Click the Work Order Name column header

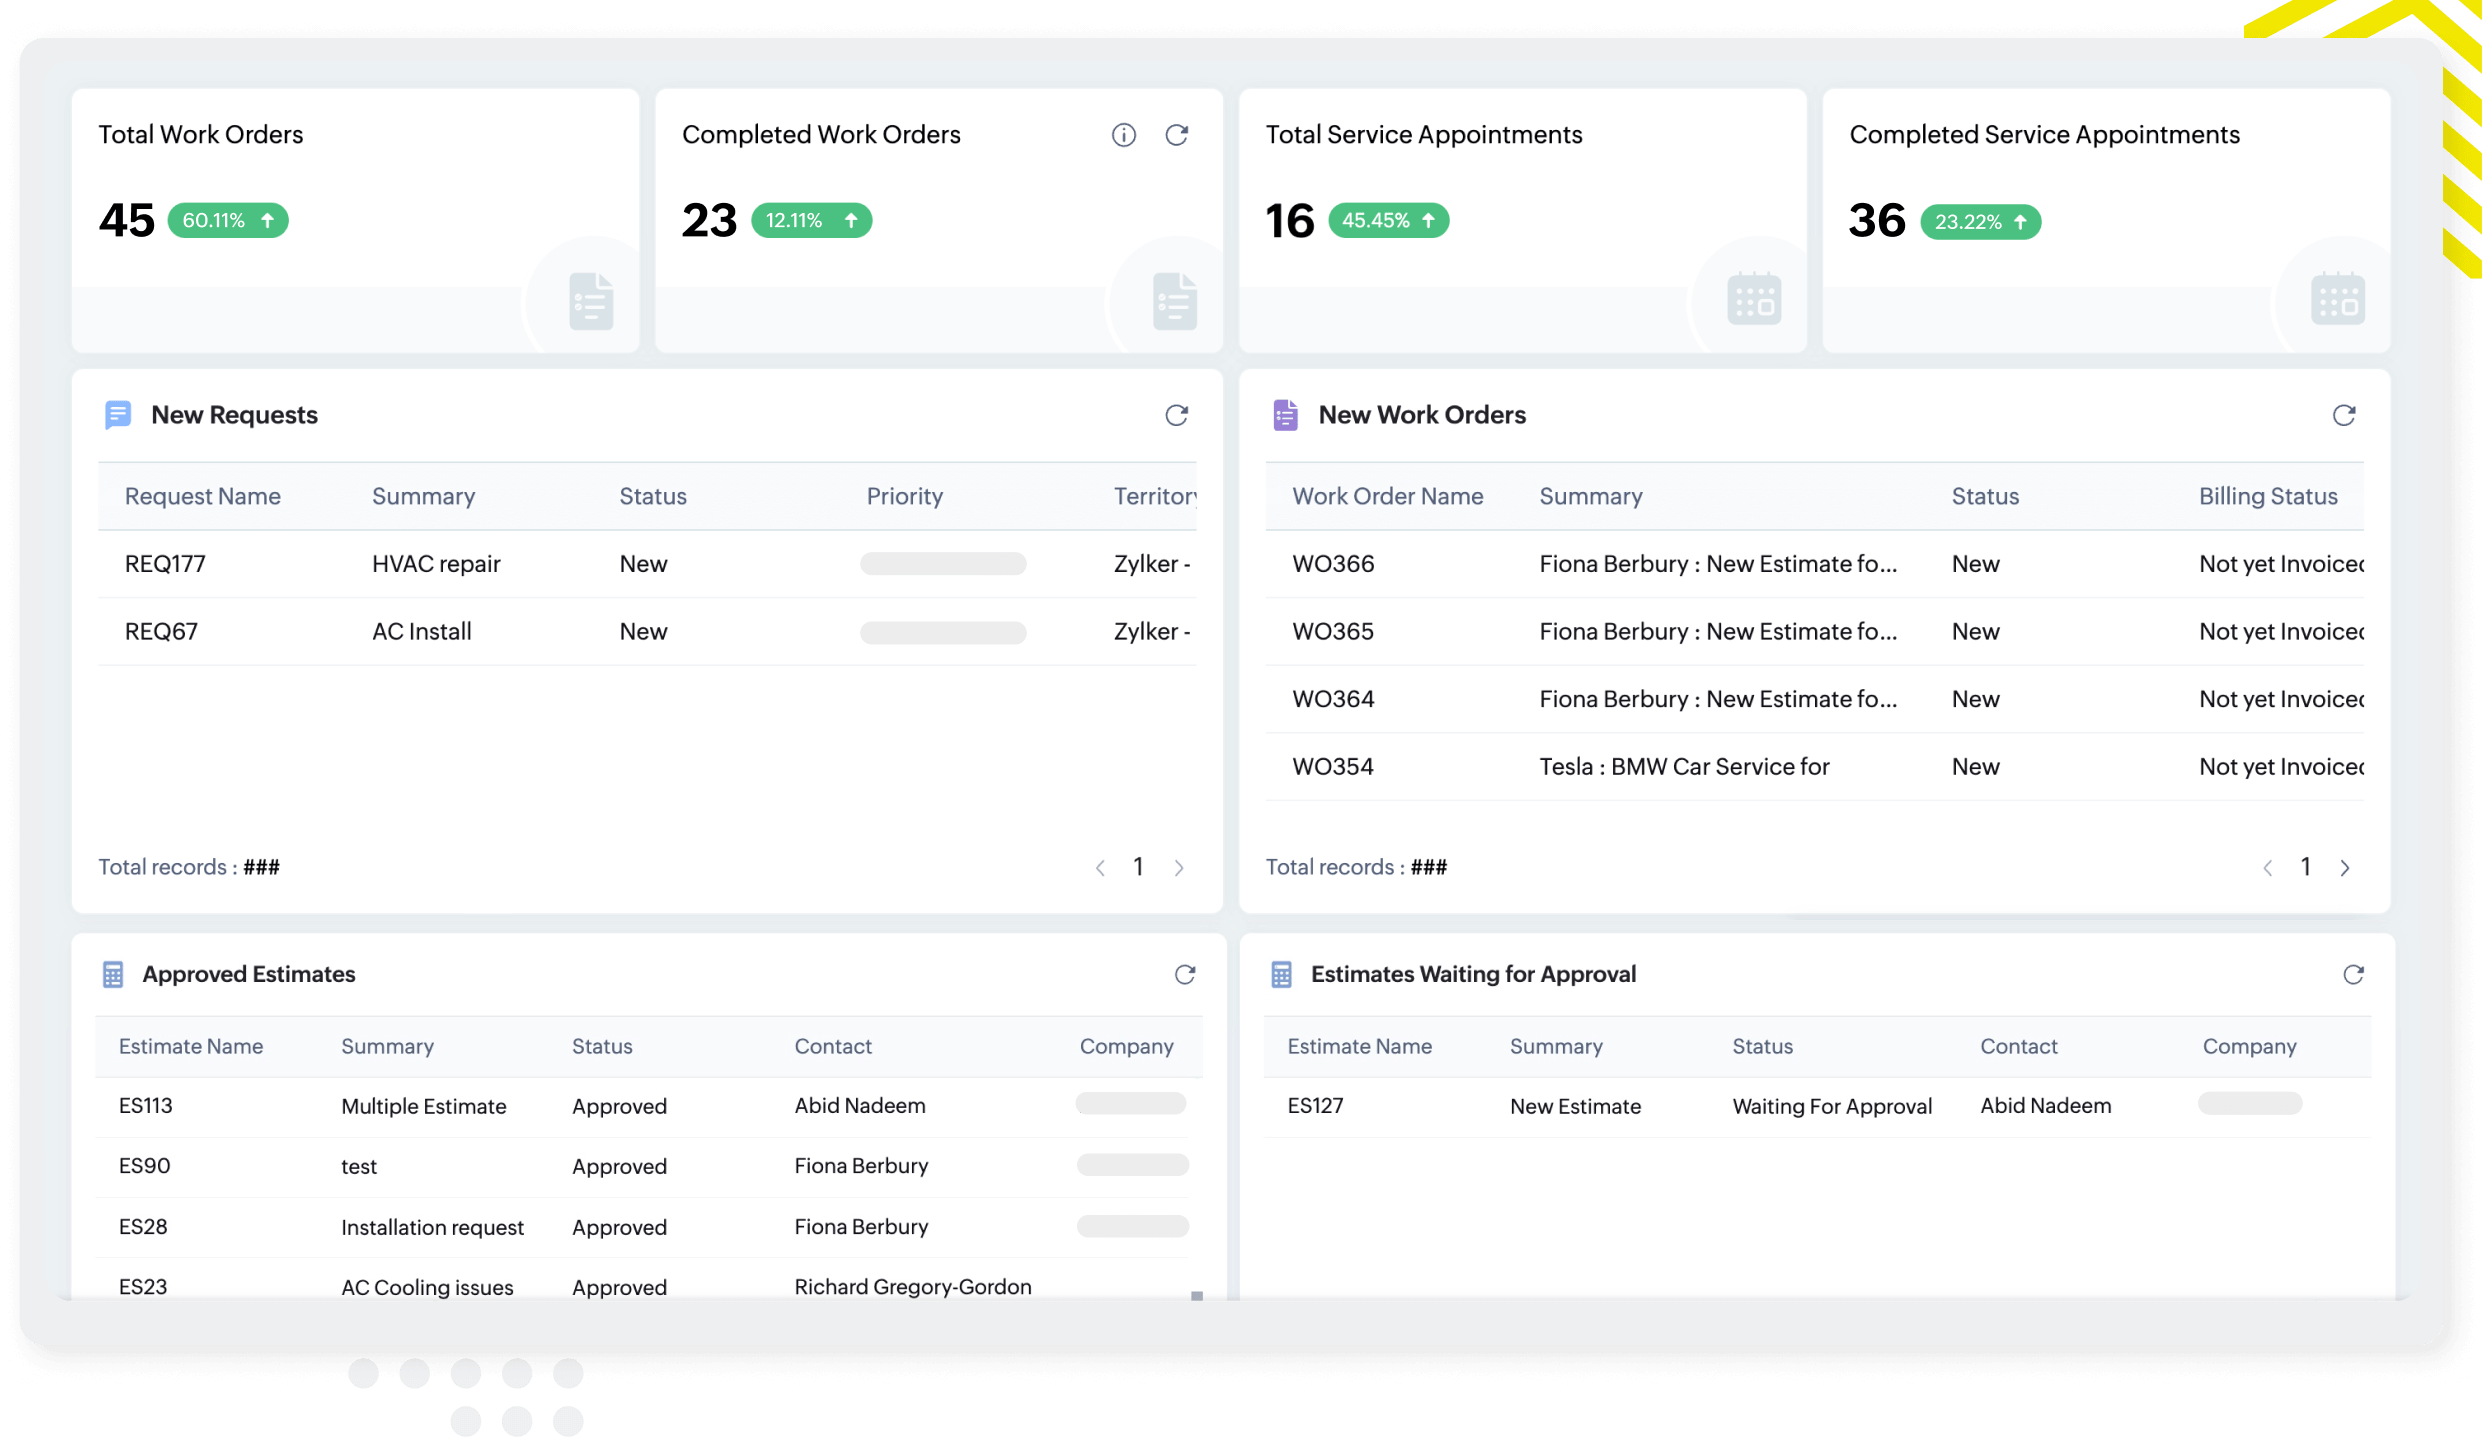coord(1387,496)
